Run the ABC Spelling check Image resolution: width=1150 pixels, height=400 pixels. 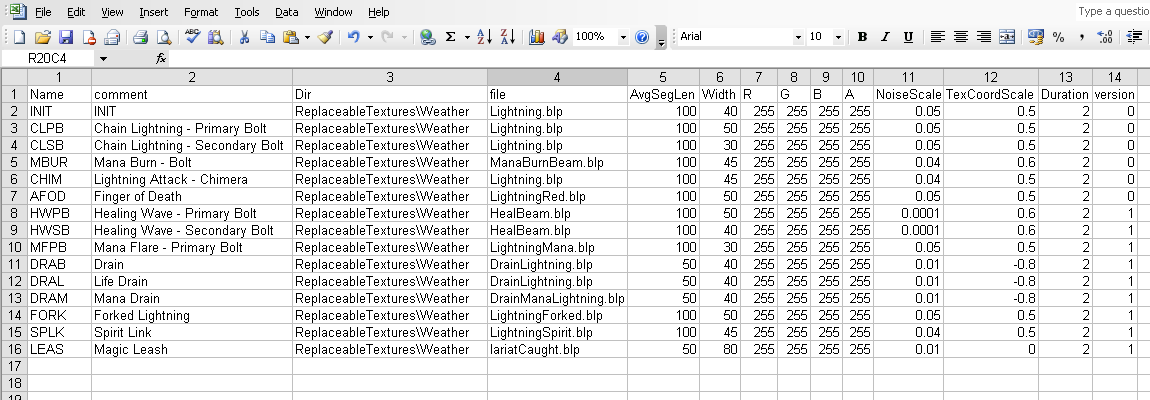(193, 37)
